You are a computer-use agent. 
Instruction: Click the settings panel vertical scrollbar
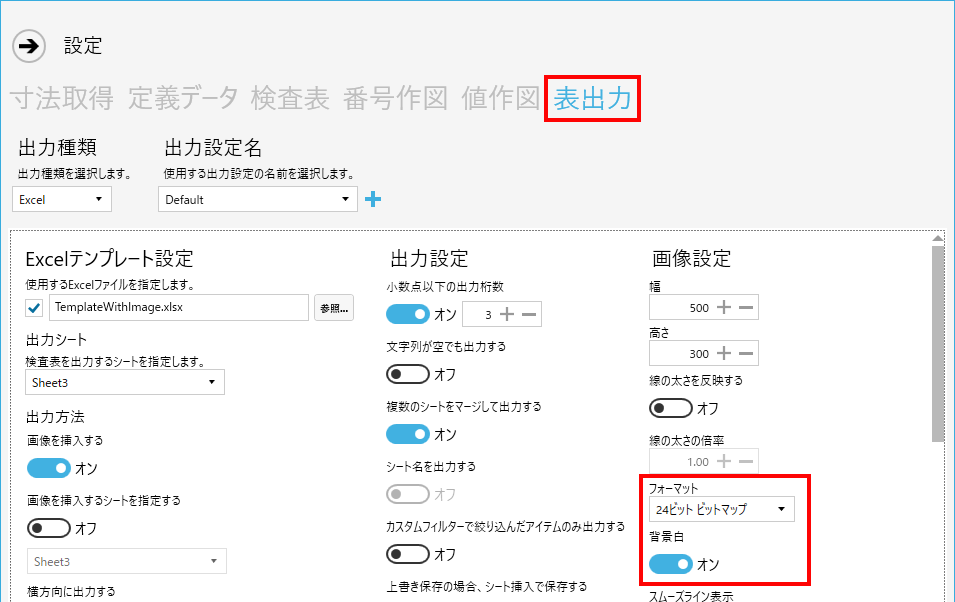(937, 340)
